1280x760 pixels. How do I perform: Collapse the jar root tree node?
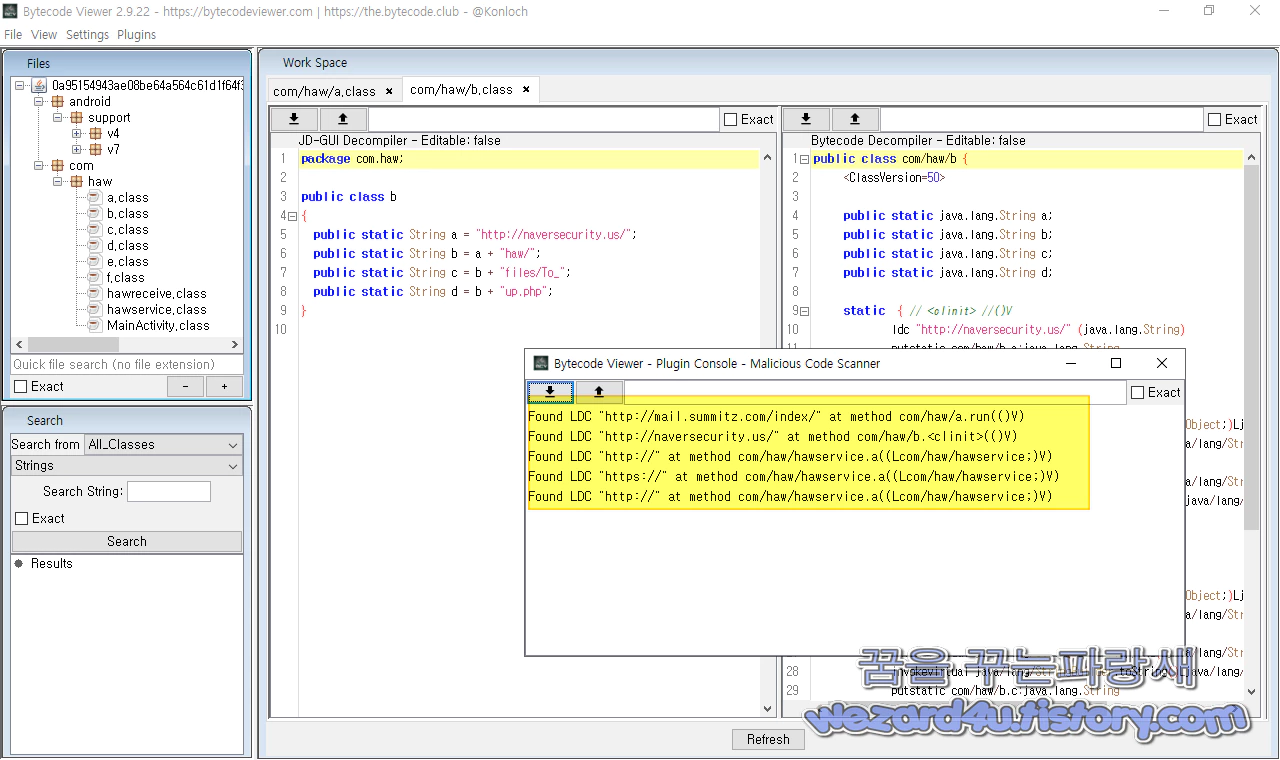pos(20,86)
